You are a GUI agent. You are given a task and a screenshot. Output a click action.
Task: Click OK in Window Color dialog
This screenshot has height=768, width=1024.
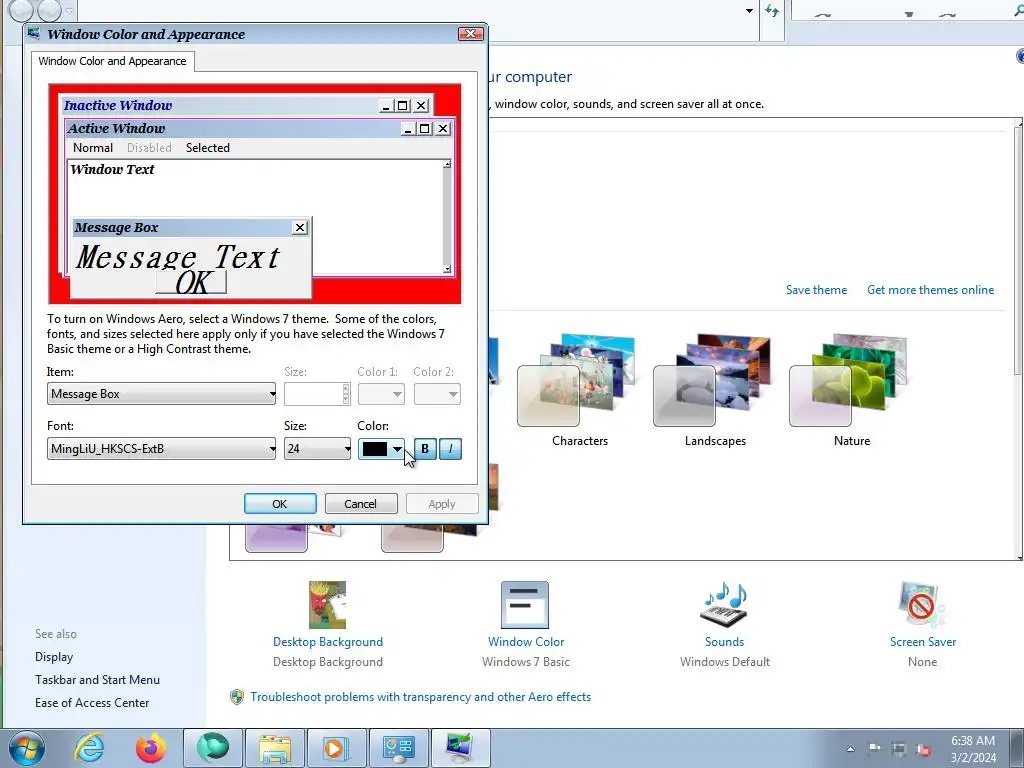280,504
